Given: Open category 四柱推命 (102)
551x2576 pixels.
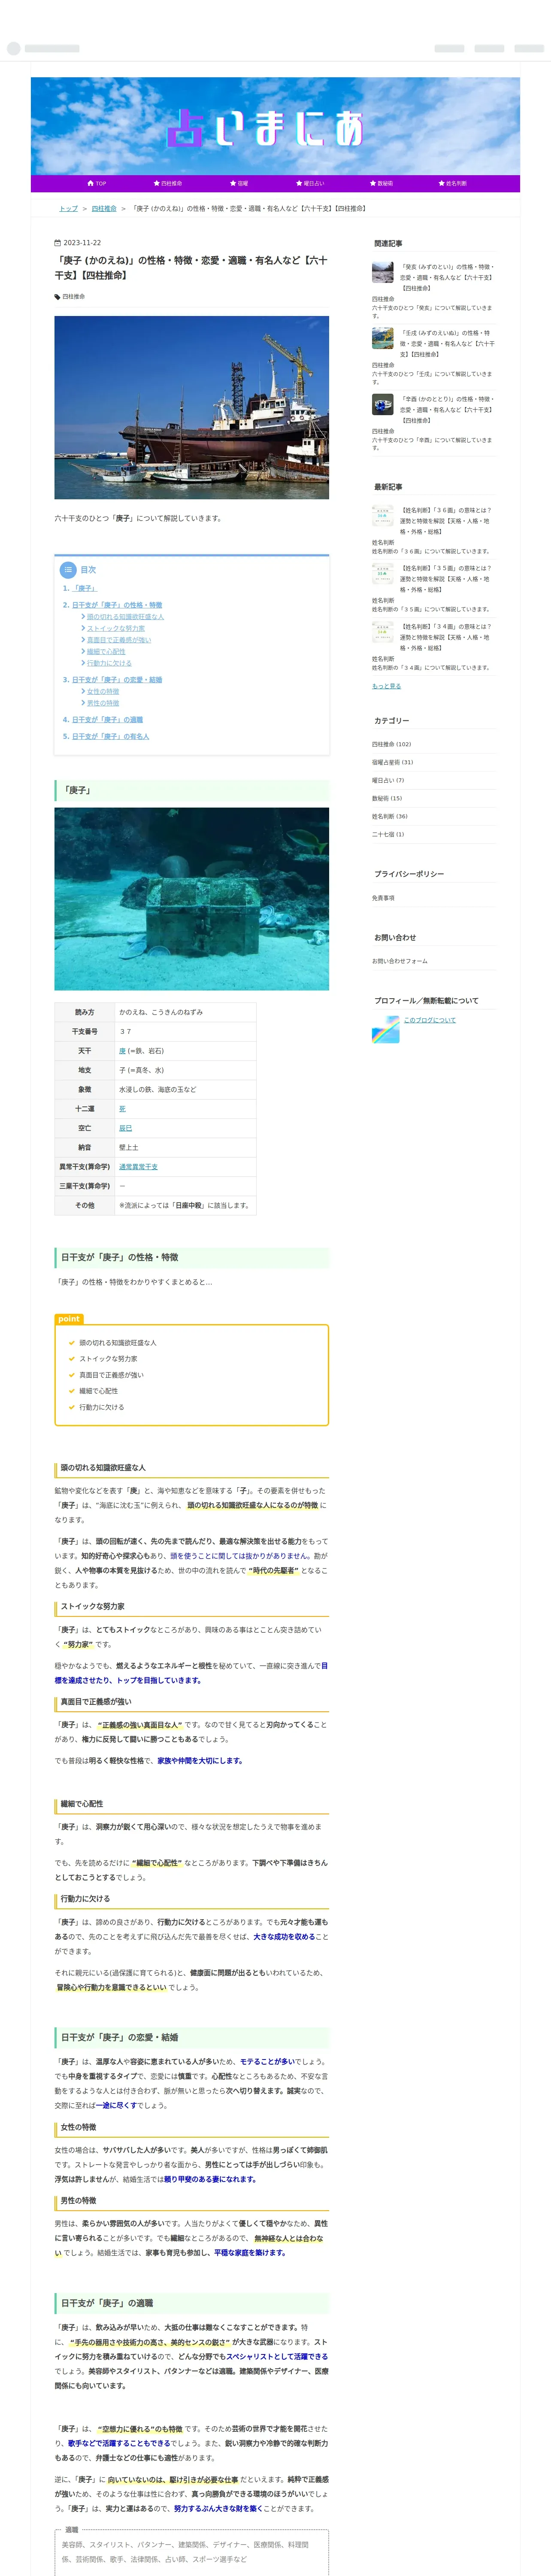Looking at the screenshot, I should tap(392, 744).
